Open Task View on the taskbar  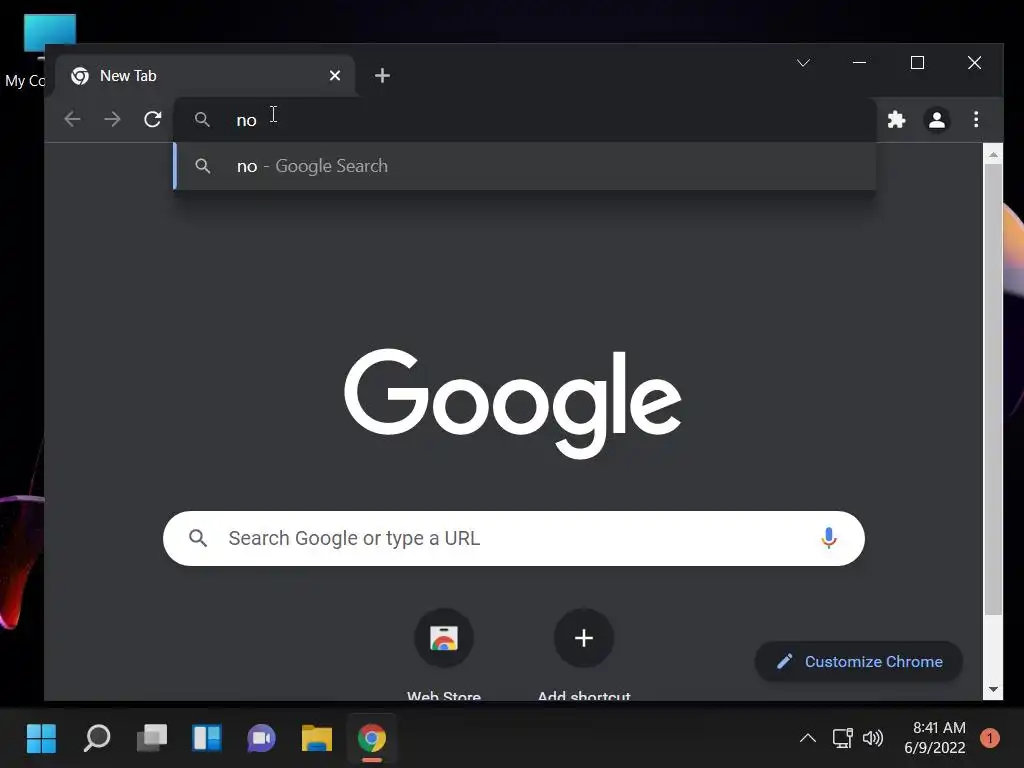pos(152,739)
